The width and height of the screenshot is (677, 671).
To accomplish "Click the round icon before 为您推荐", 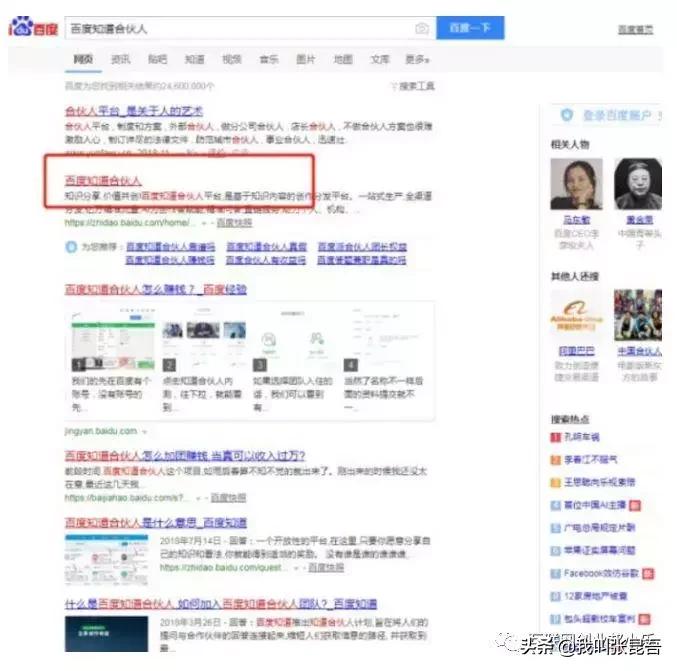I will tap(71, 247).
